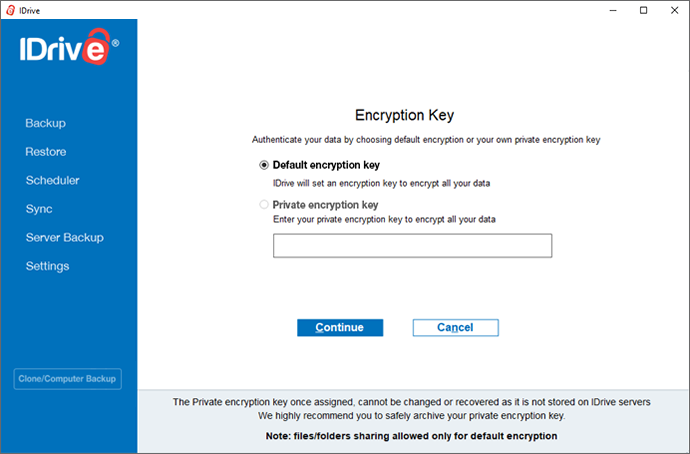Screen dimensions: 690x454
Task: Switch to the Sync section
Action: (x=39, y=209)
